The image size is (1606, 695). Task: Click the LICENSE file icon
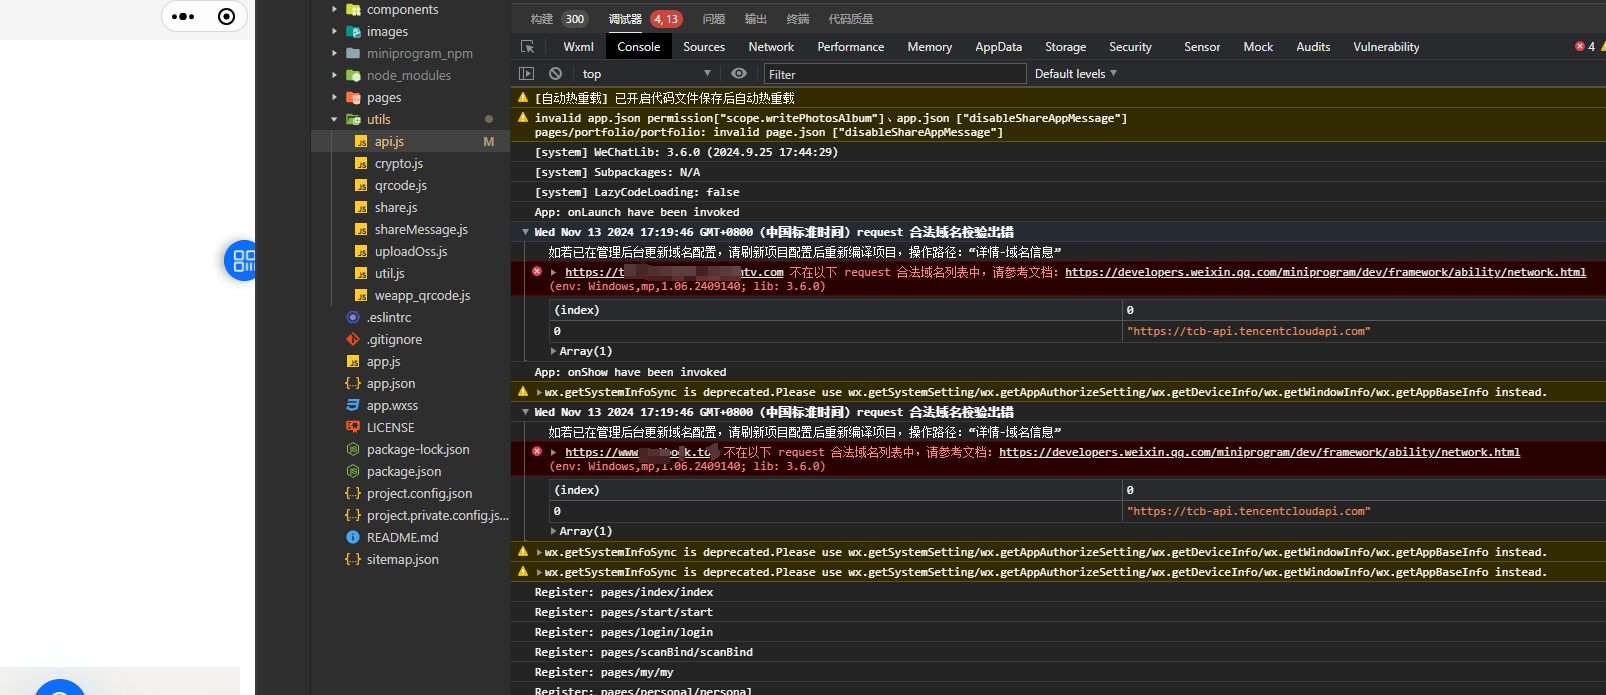353,428
